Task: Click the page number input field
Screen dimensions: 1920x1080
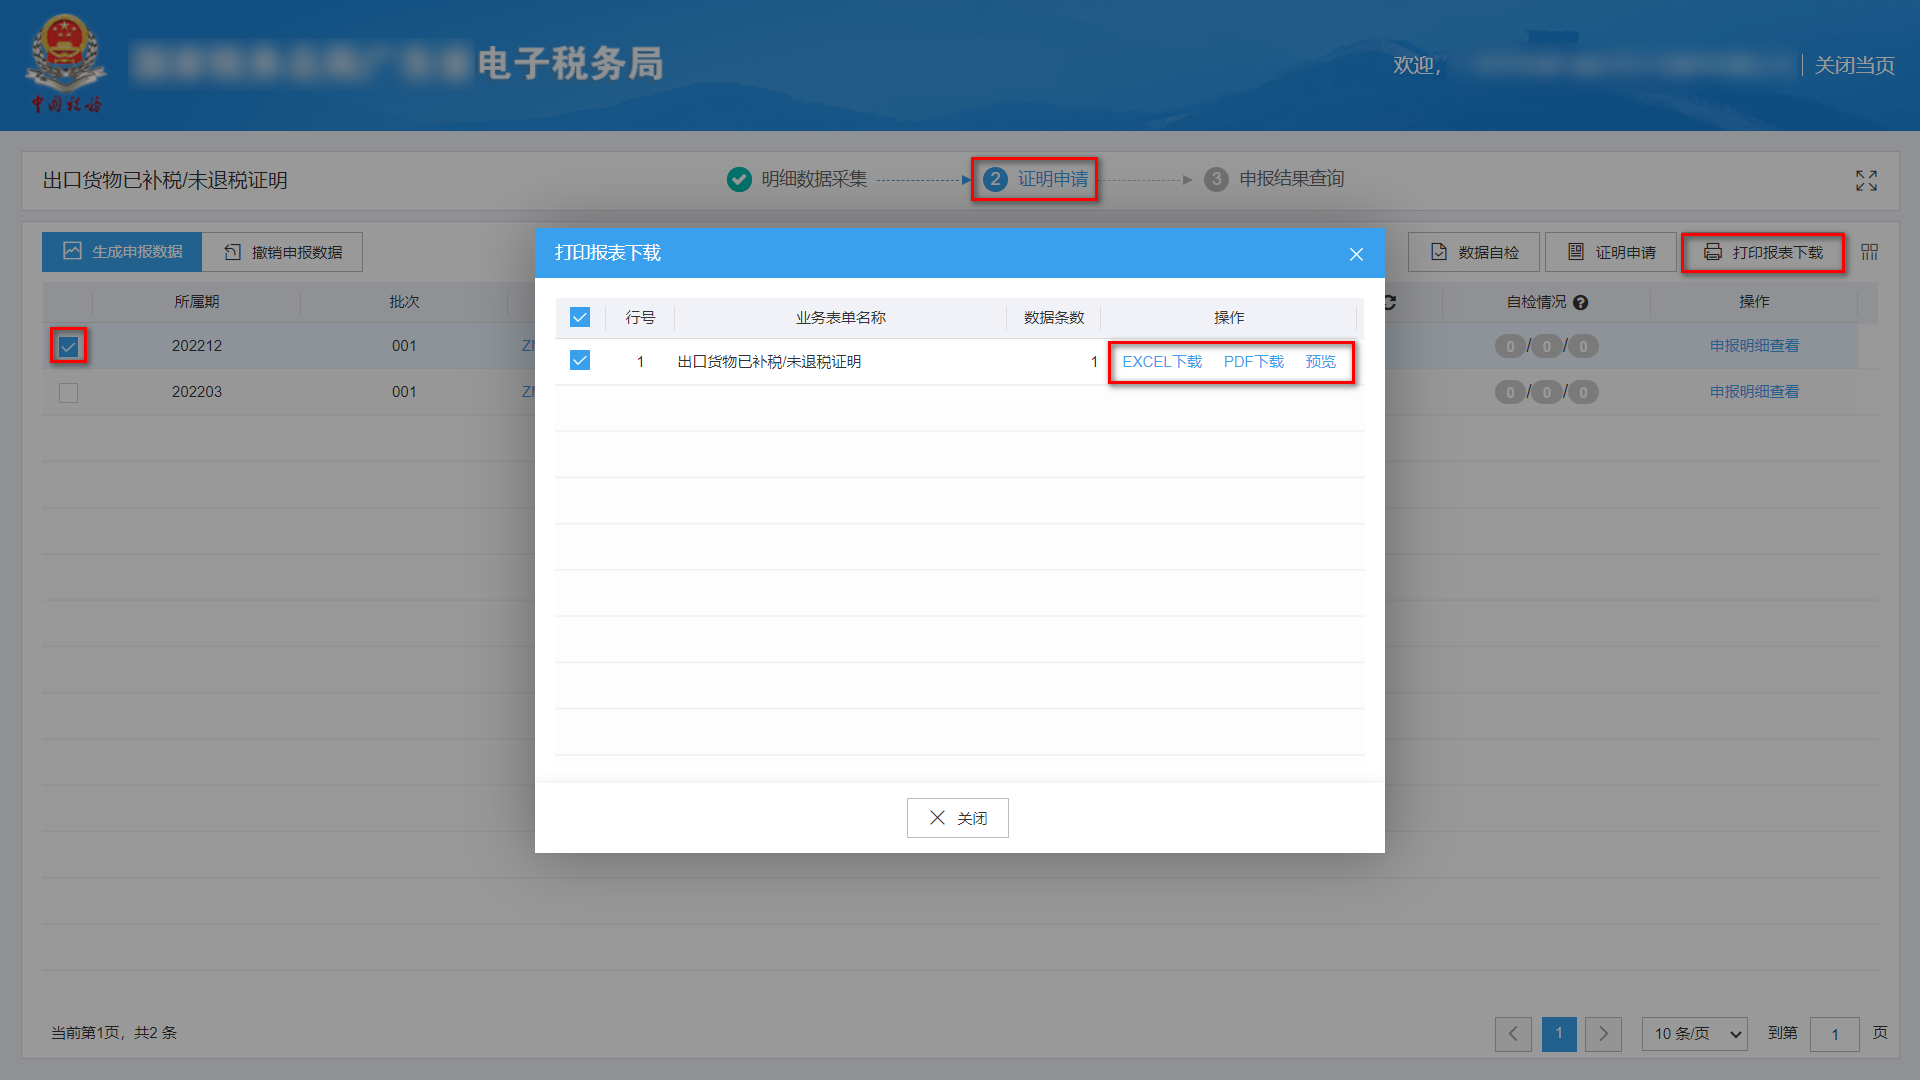Action: click(x=1835, y=1034)
